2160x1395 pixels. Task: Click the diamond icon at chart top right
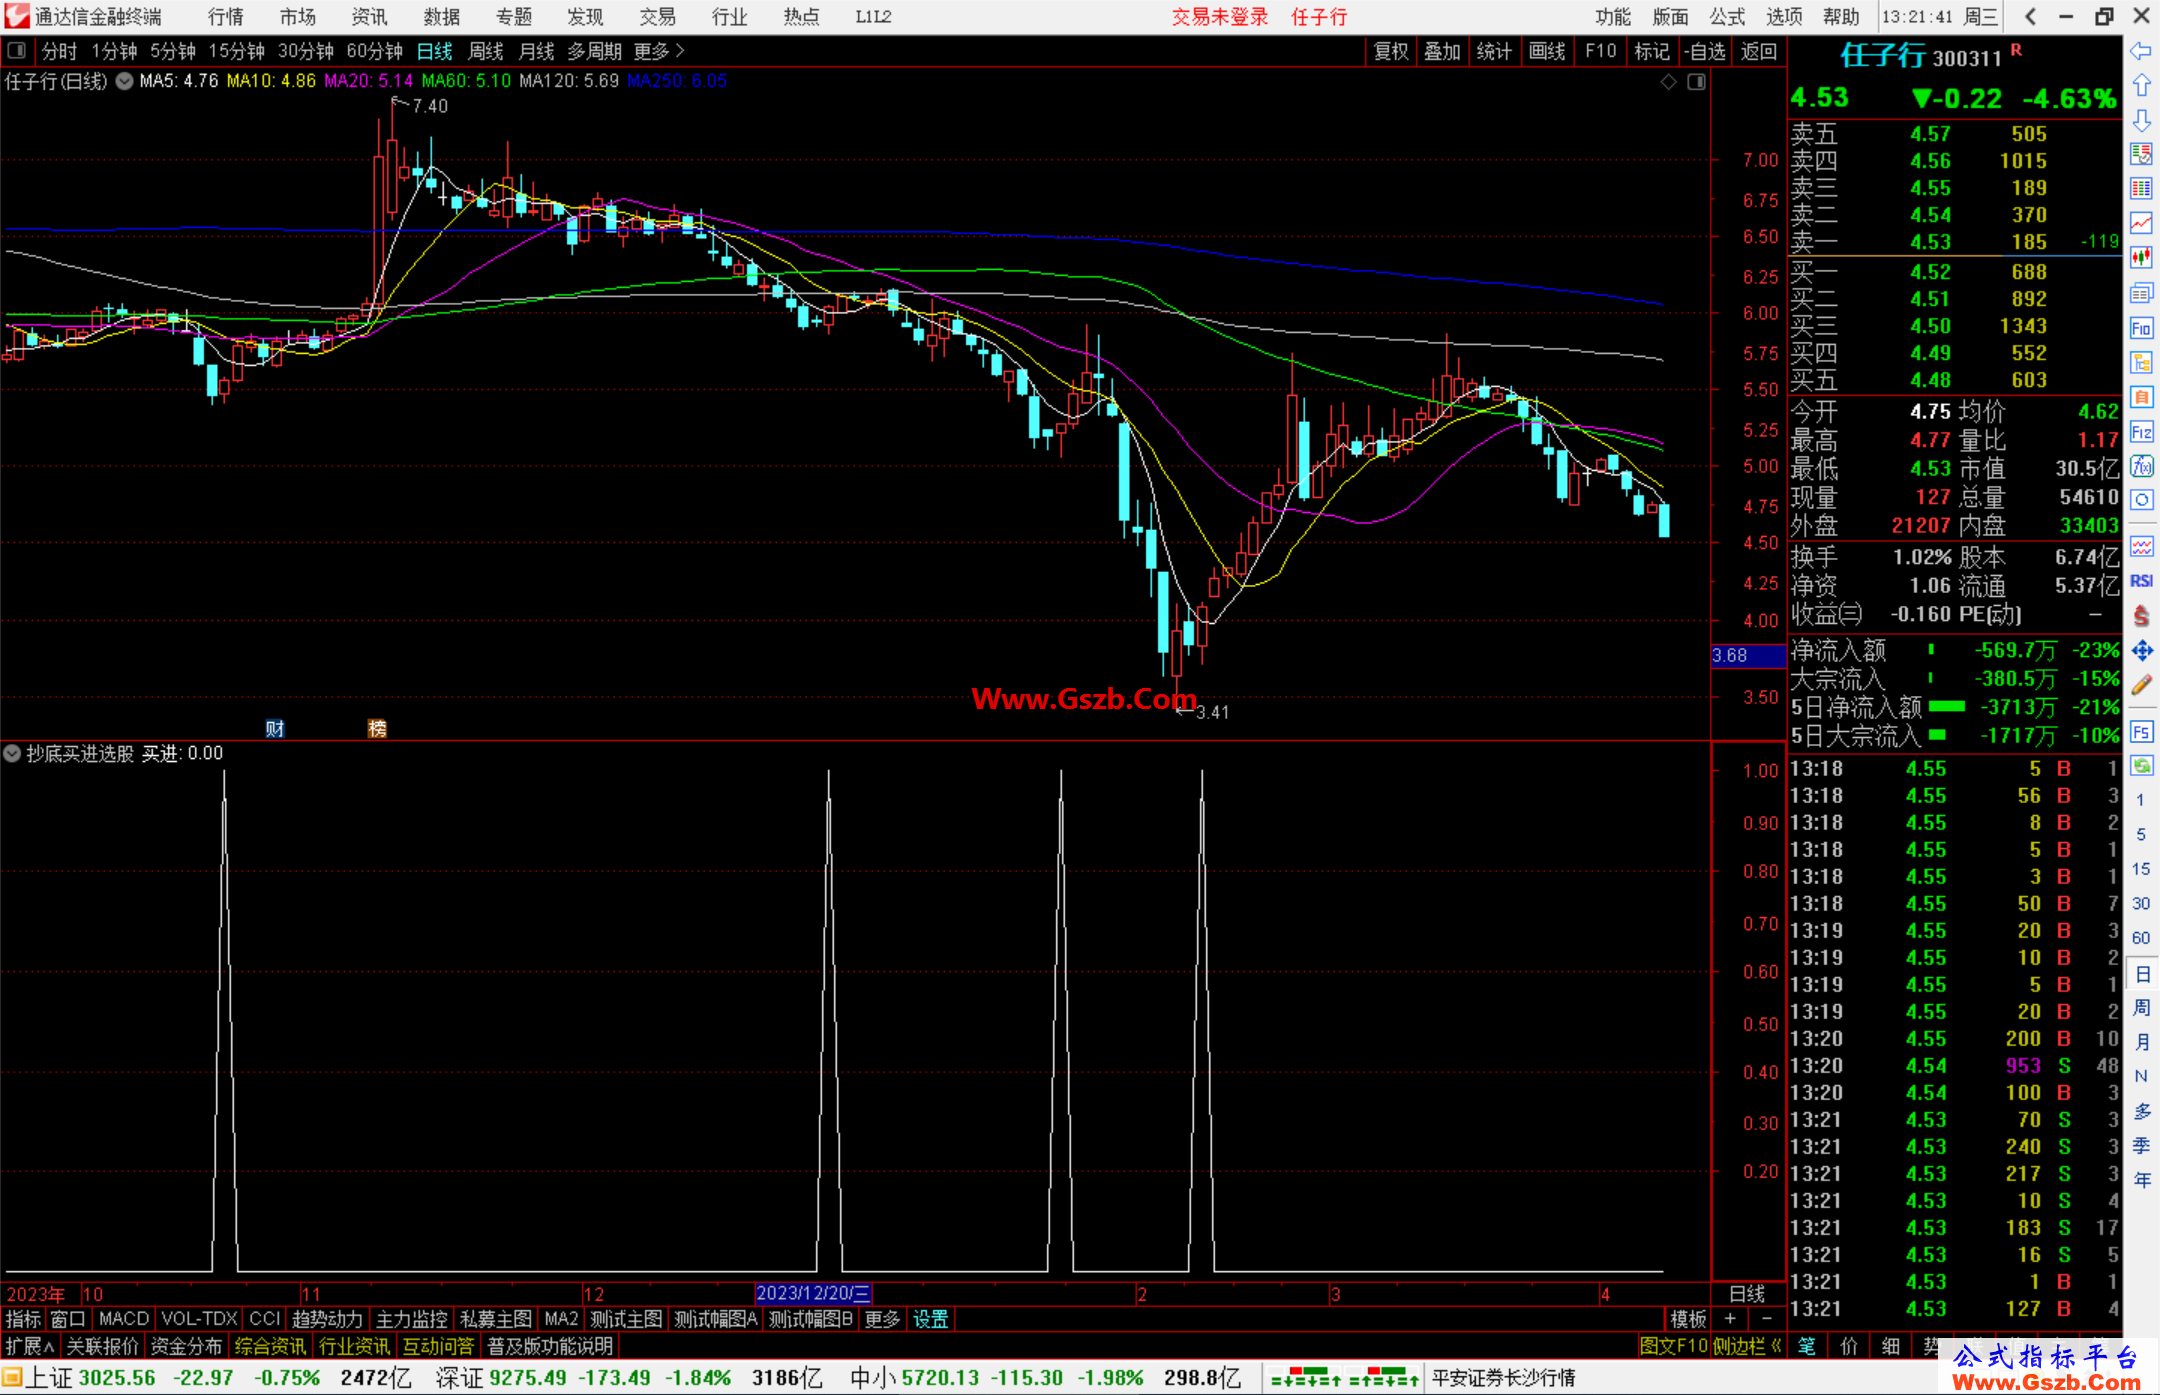pos(1668,82)
